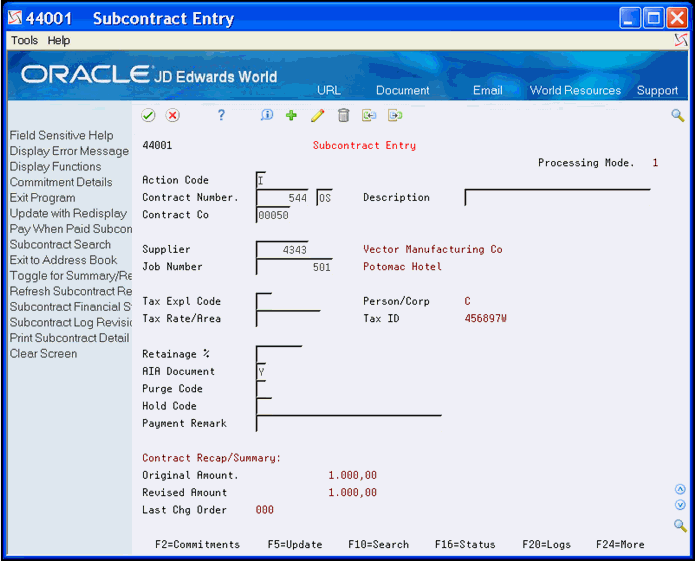
Task: Click the Retainage % field
Action: [279, 354]
